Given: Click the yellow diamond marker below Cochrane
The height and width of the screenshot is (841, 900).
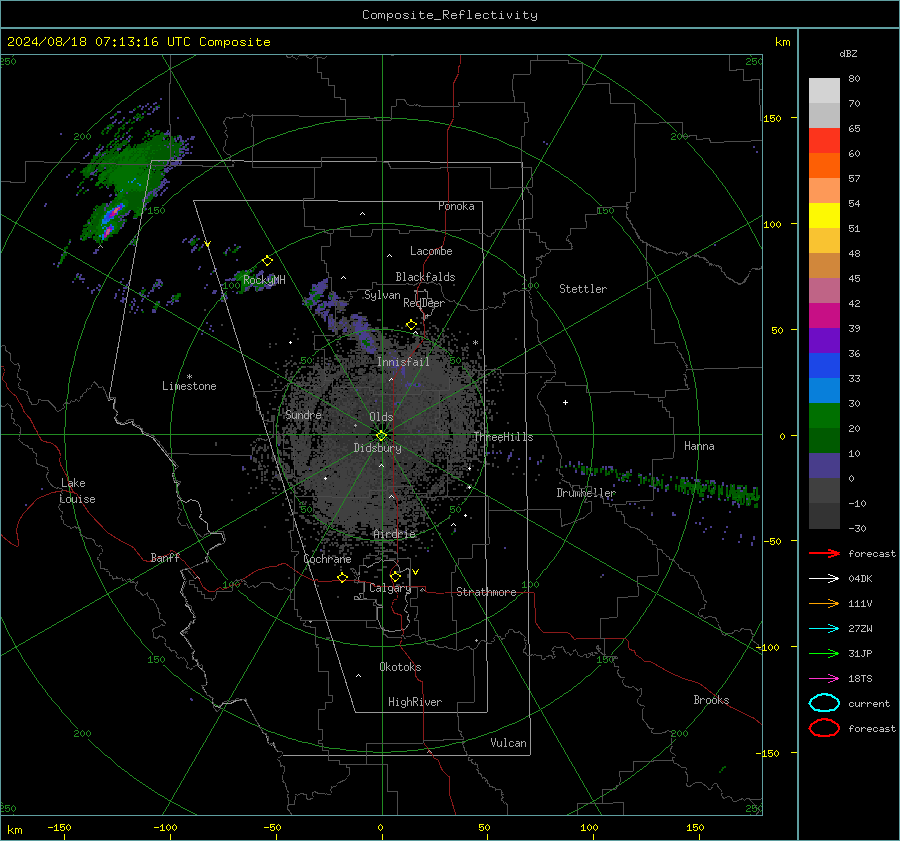Looking at the screenshot, I should pyautogui.click(x=342, y=578).
